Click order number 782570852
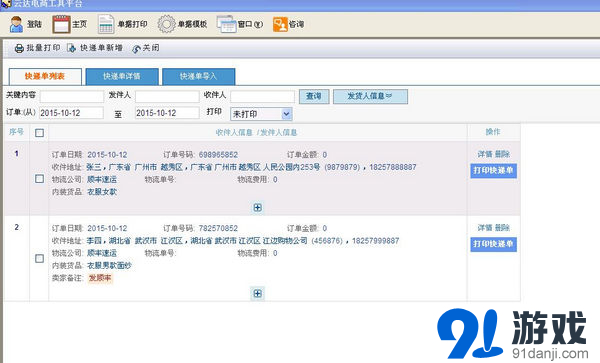The image size is (600, 363). pyautogui.click(x=218, y=228)
